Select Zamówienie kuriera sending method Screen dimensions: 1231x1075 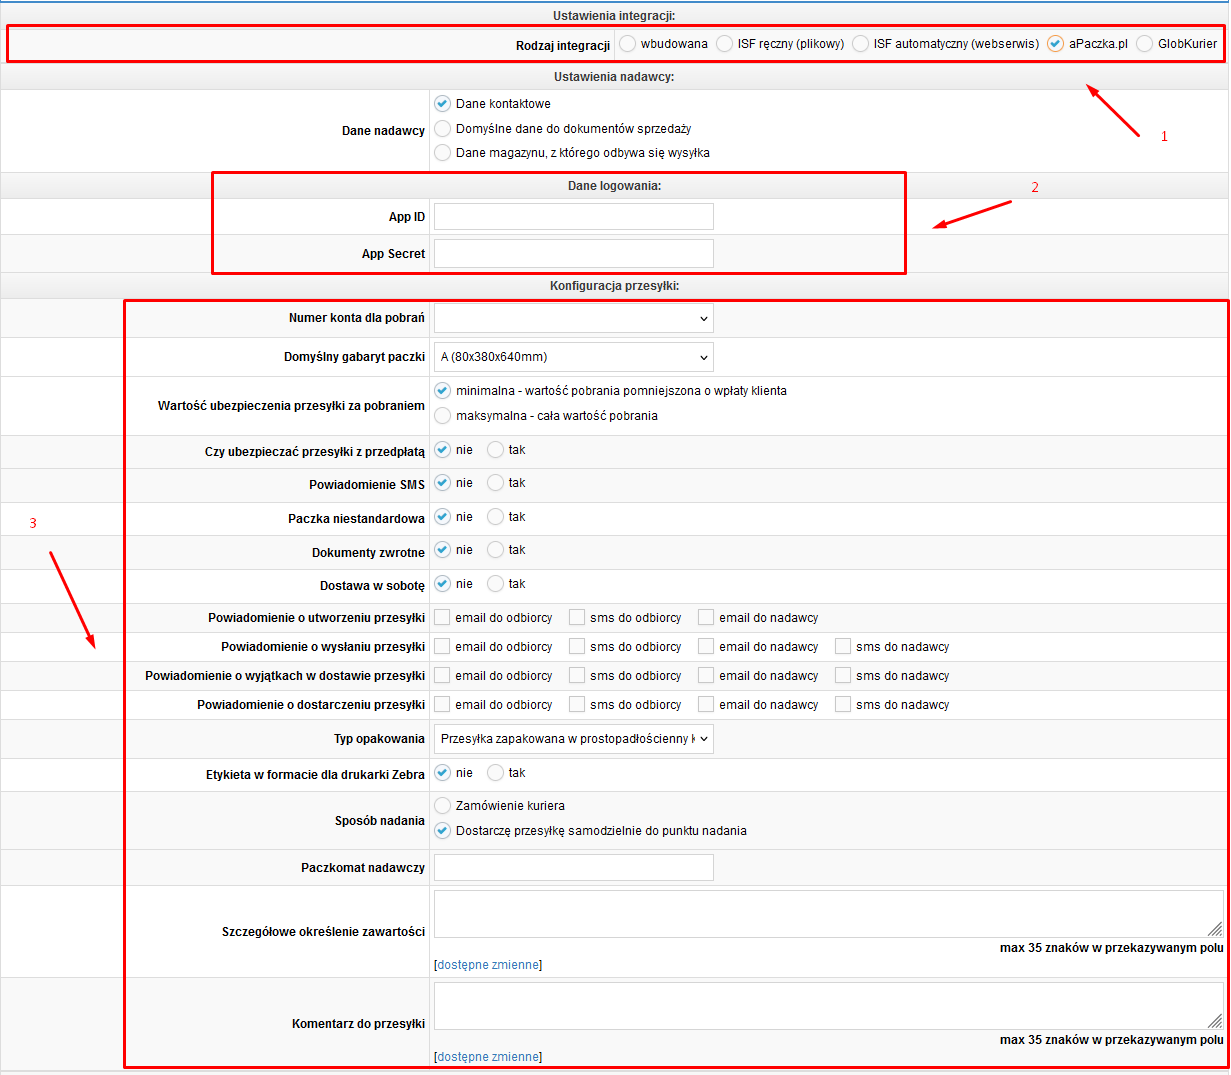click(x=443, y=806)
